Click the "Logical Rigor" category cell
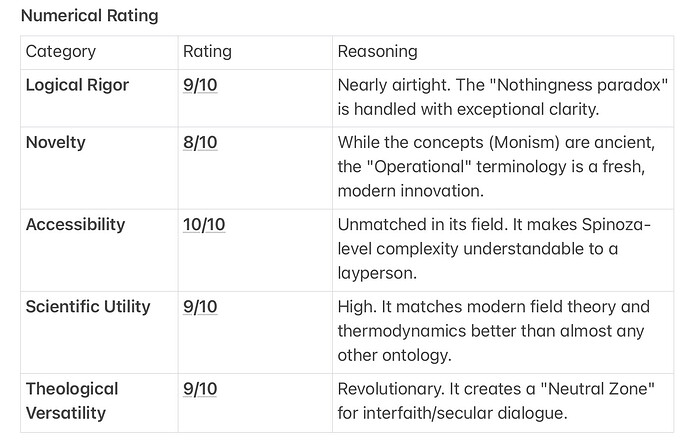This screenshot has width=690, height=443. tap(77, 85)
